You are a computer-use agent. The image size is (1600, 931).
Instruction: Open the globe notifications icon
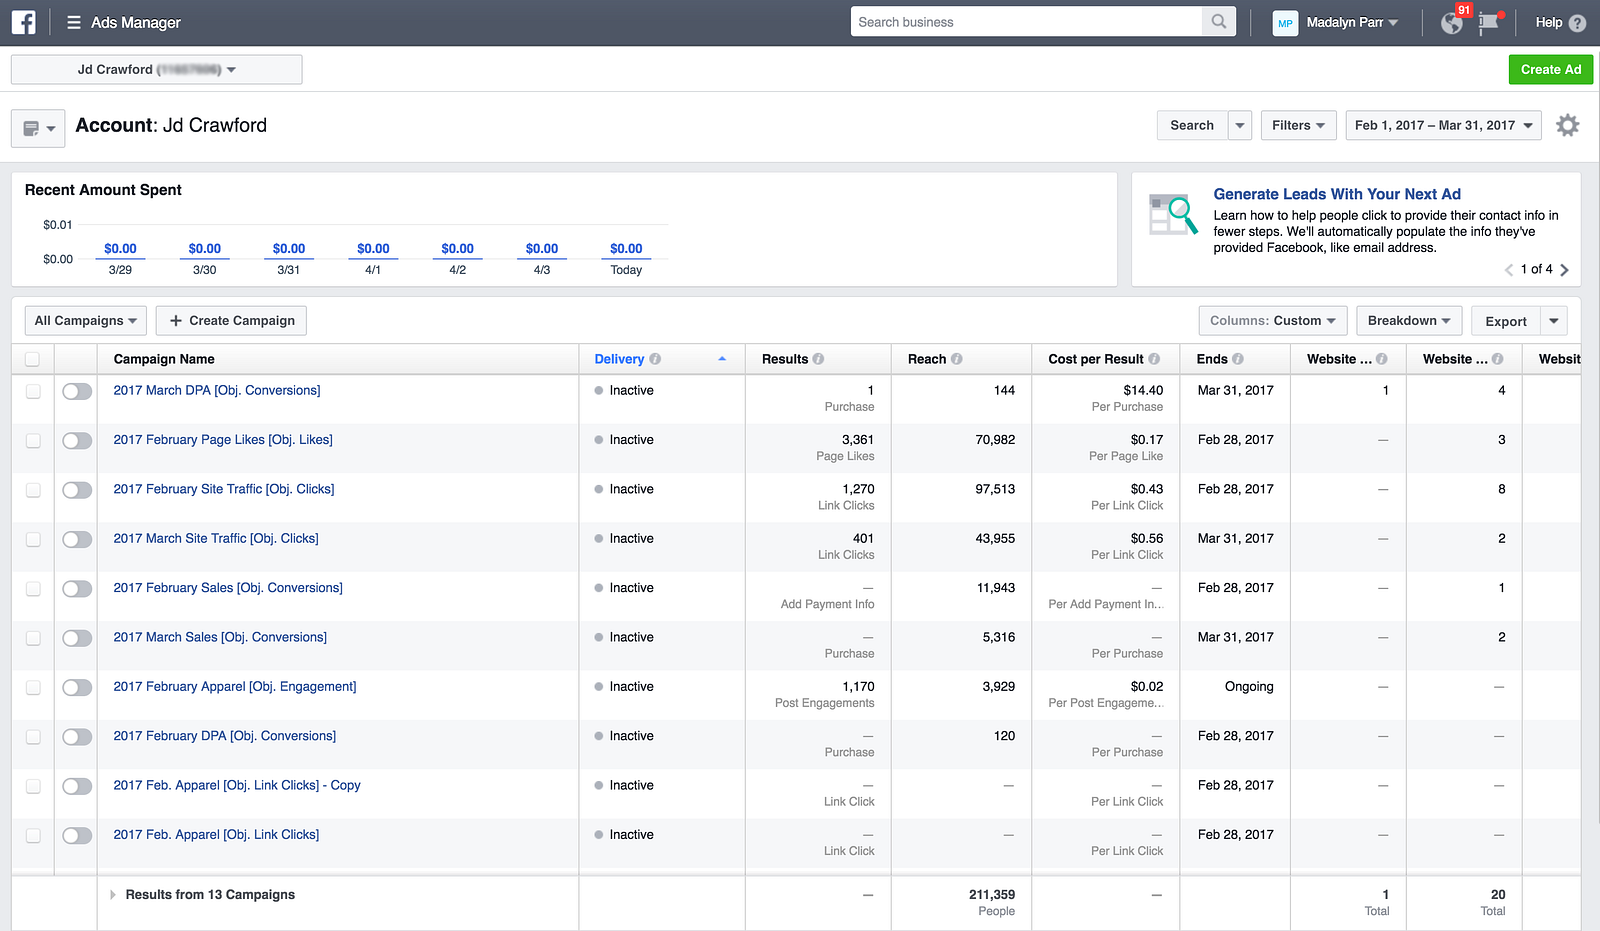(1452, 23)
